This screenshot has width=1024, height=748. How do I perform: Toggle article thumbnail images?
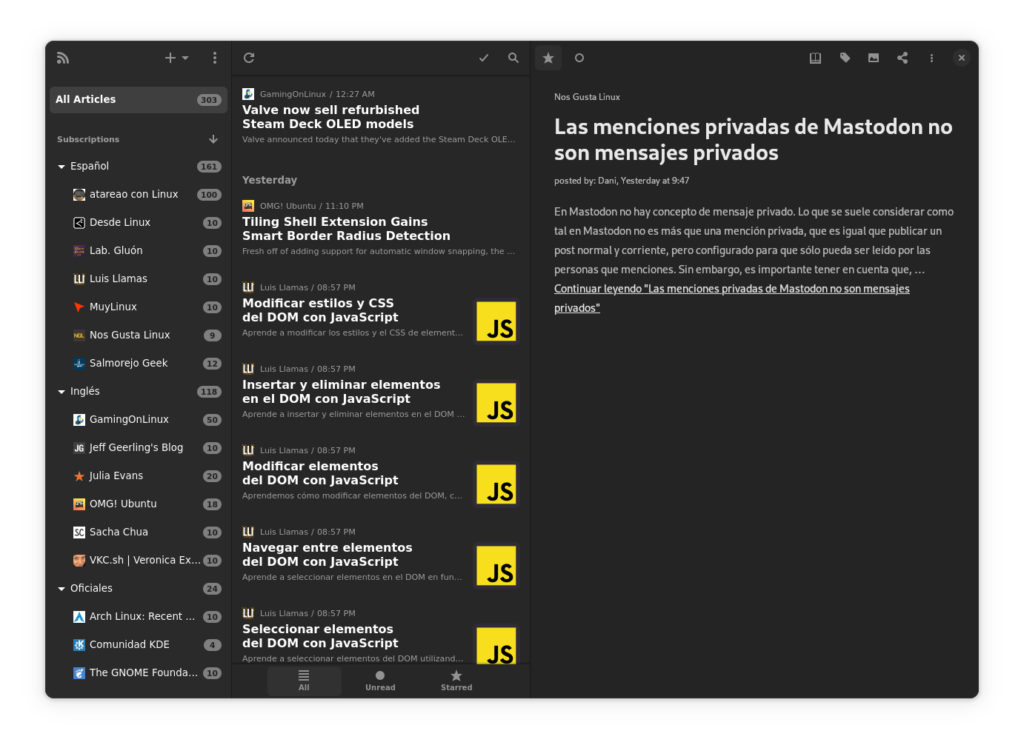coord(873,58)
